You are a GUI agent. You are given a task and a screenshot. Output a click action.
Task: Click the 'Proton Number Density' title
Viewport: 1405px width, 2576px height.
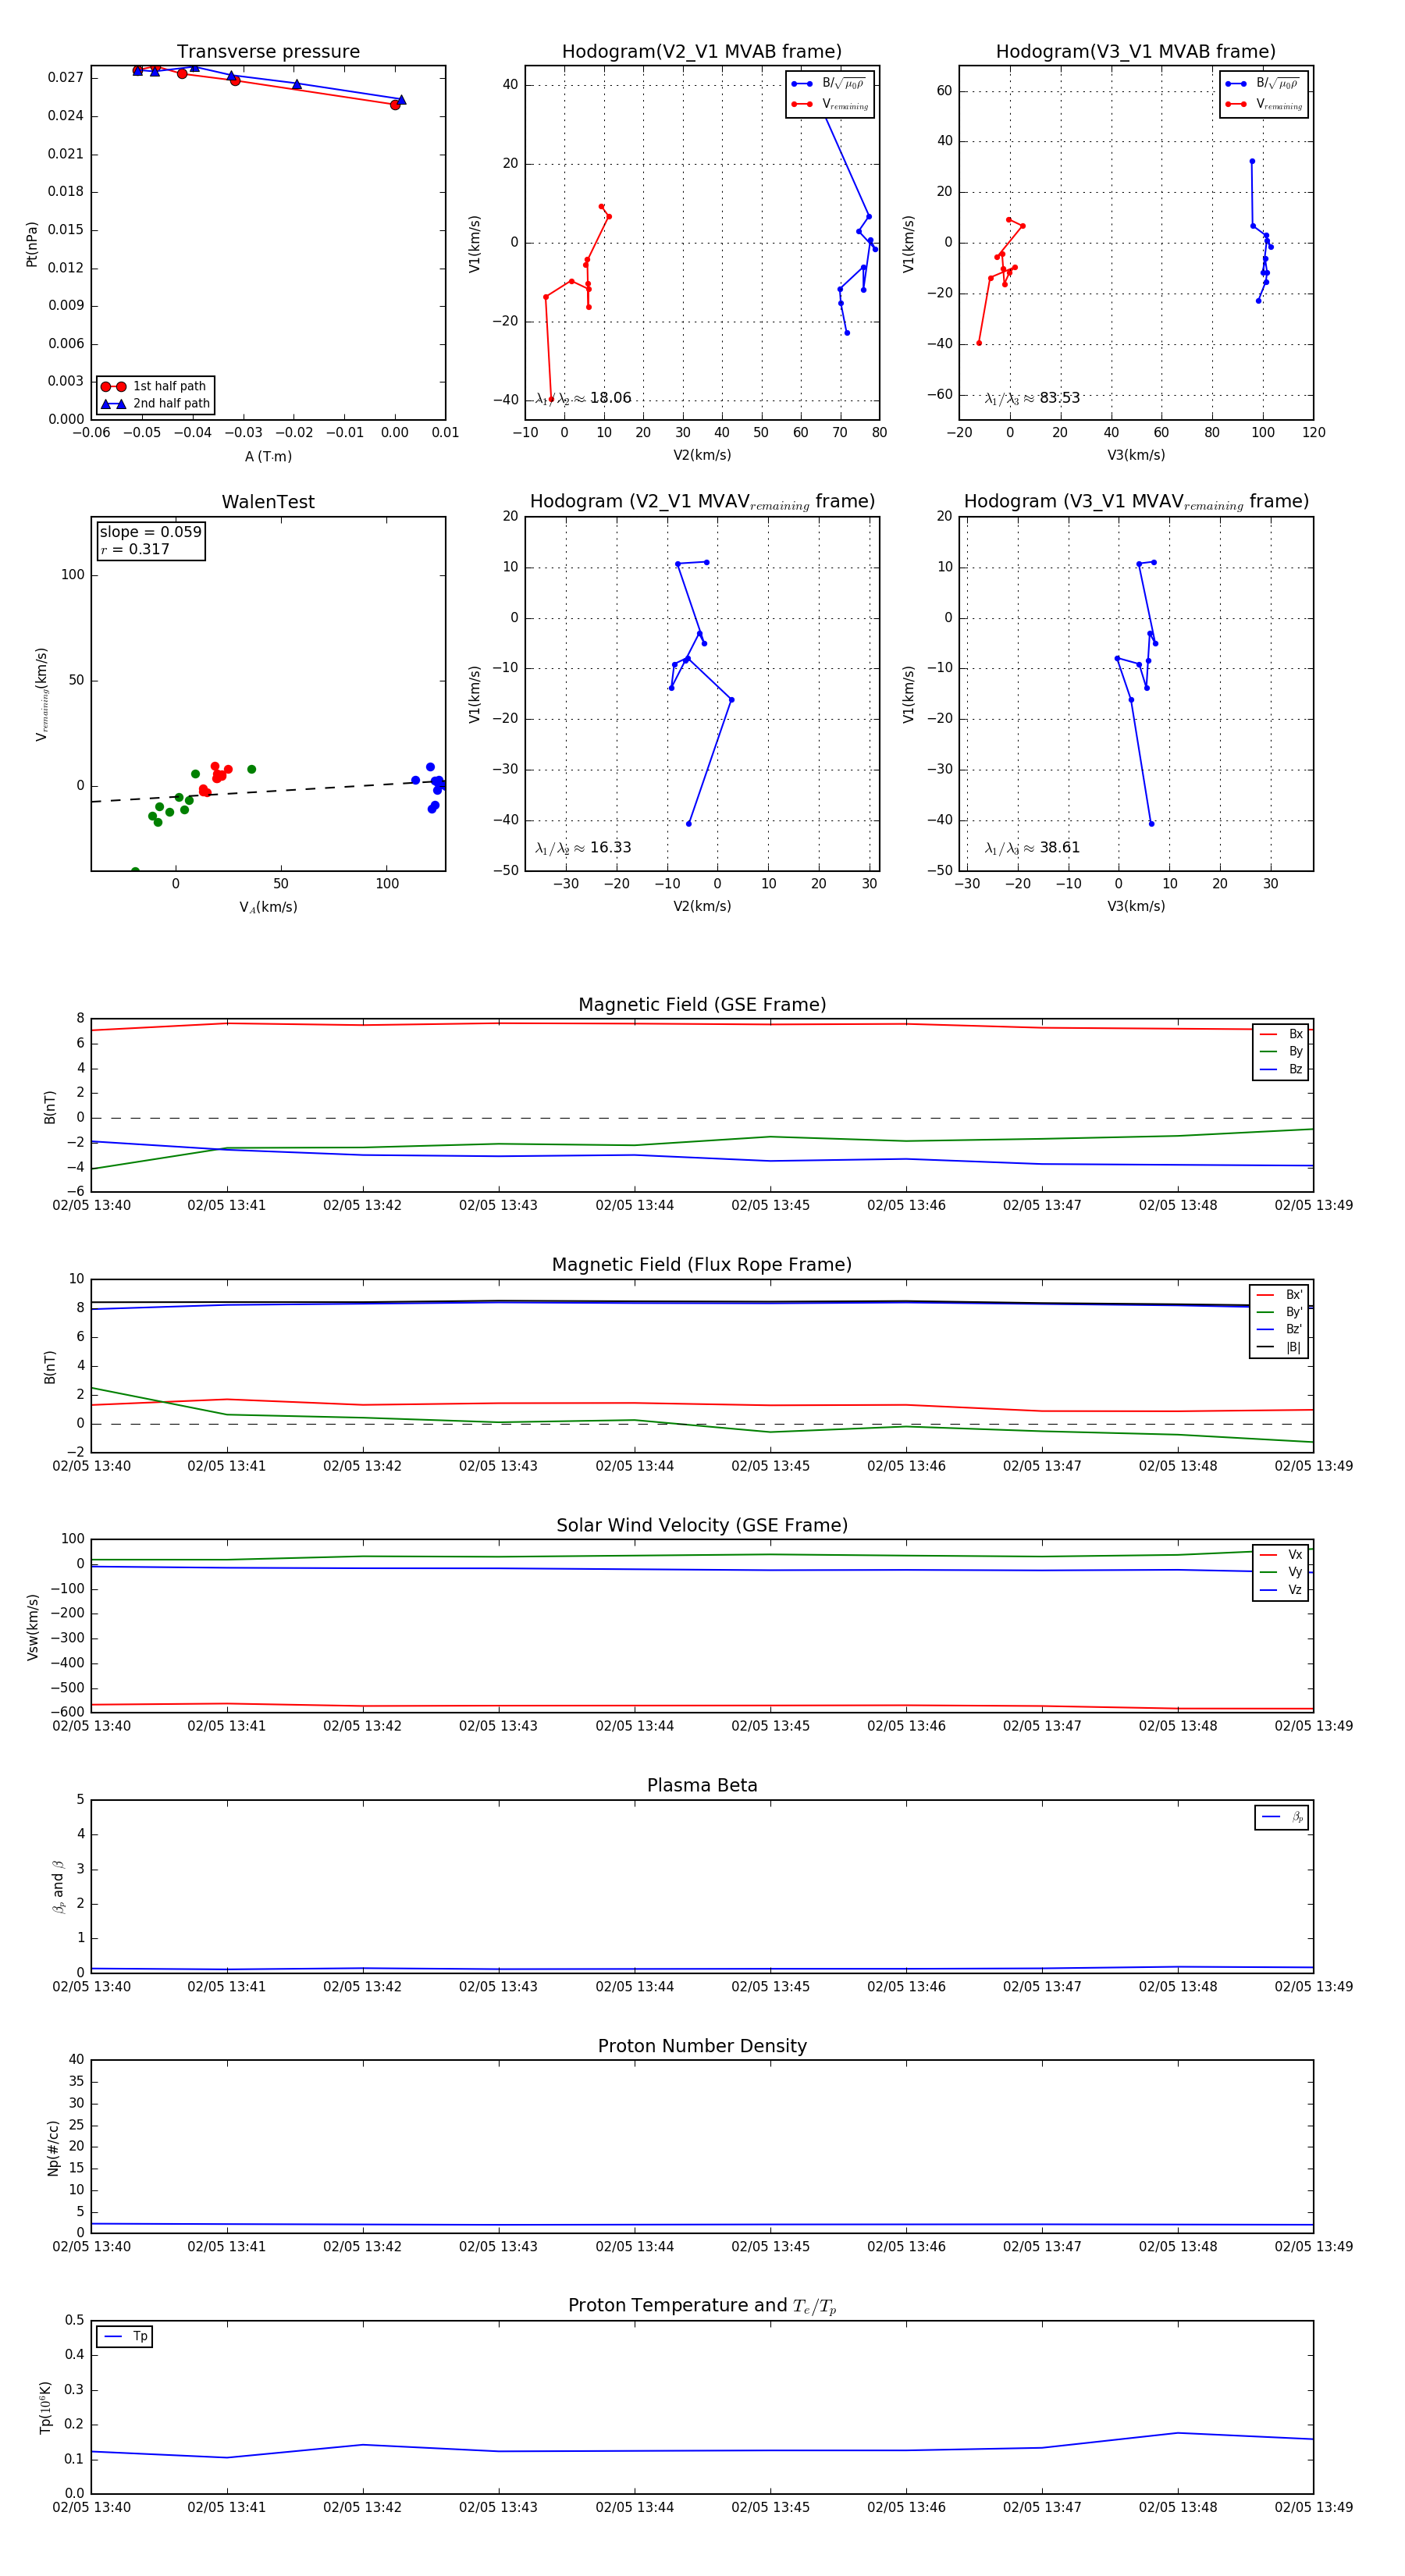[x=702, y=2046]
